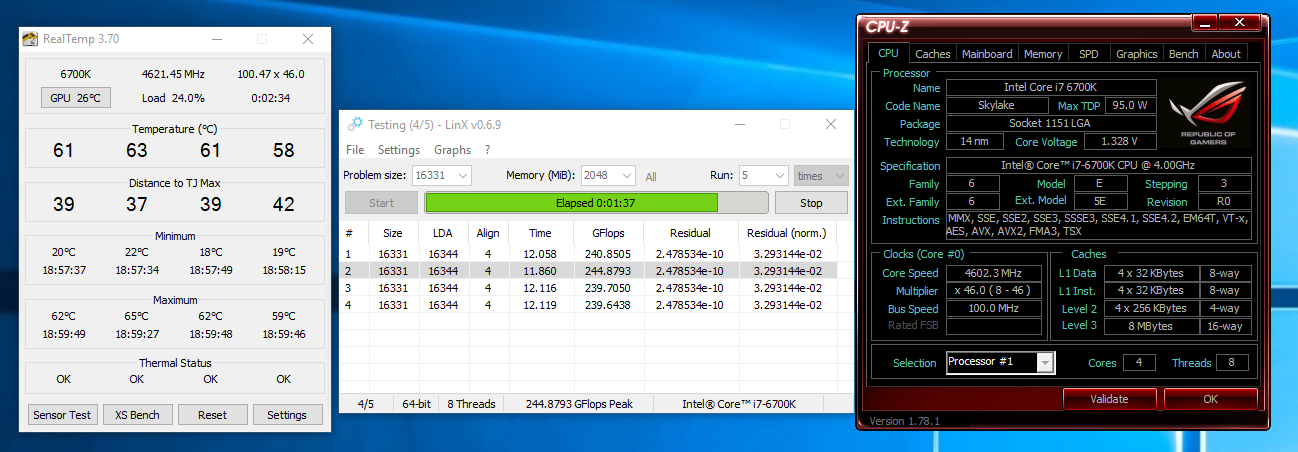The height and width of the screenshot is (452, 1298).
Task: Click the Load 24.0% reading
Action: coord(173,98)
